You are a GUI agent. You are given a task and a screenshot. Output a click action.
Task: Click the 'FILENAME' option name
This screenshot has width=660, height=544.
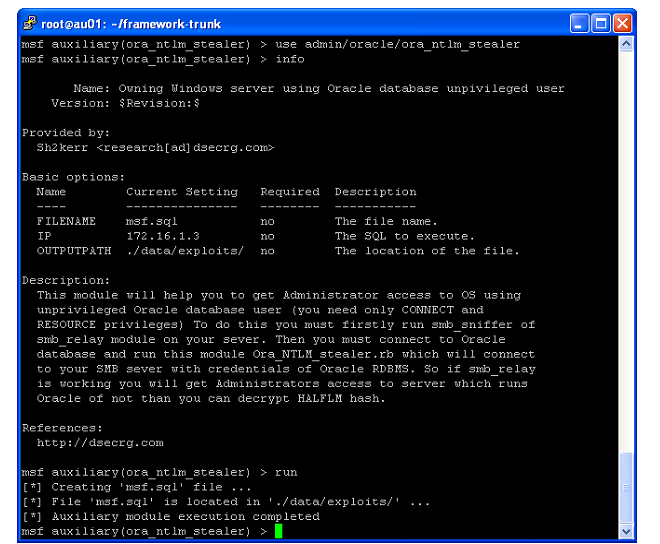click(x=66, y=221)
